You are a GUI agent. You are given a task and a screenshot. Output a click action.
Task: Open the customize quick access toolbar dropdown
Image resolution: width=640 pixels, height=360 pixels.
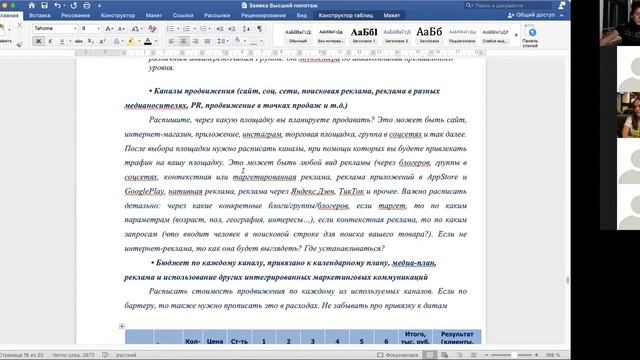tap(99, 6)
